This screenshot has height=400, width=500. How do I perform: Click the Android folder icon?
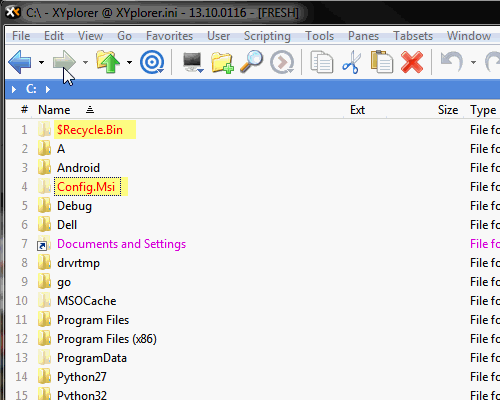click(x=44, y=167)
